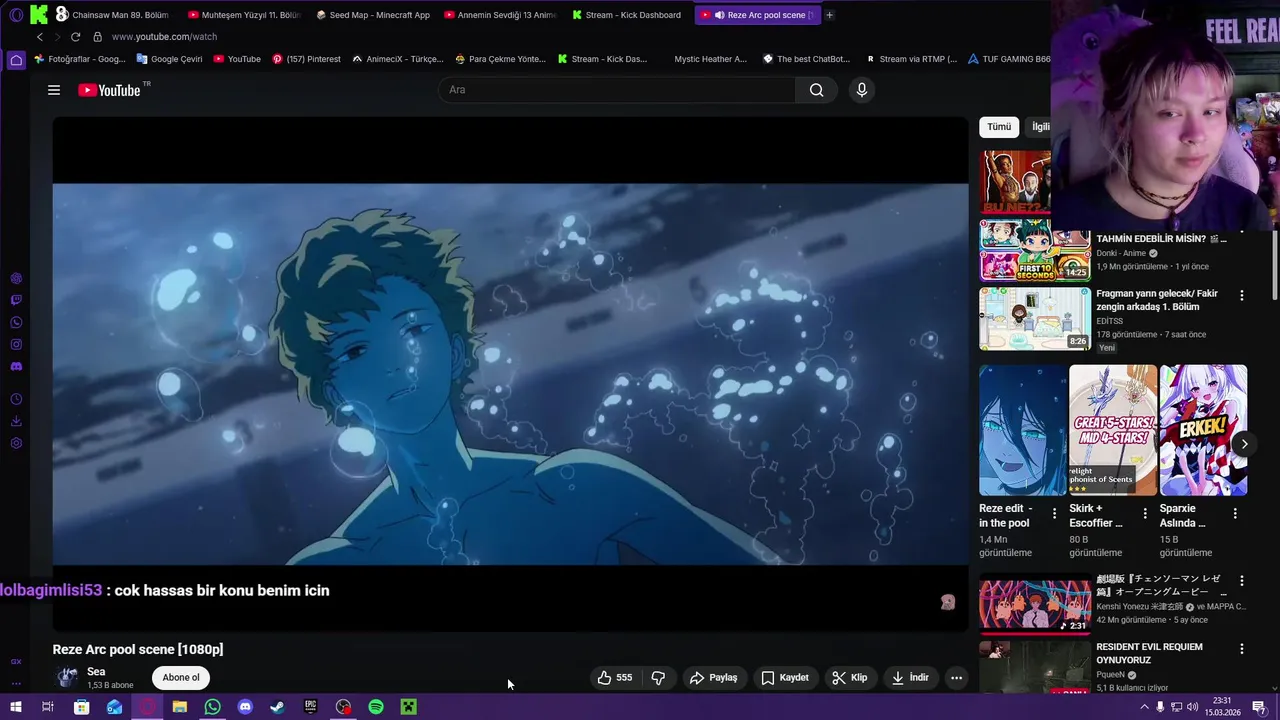Create a clip with Klip button

850,678
